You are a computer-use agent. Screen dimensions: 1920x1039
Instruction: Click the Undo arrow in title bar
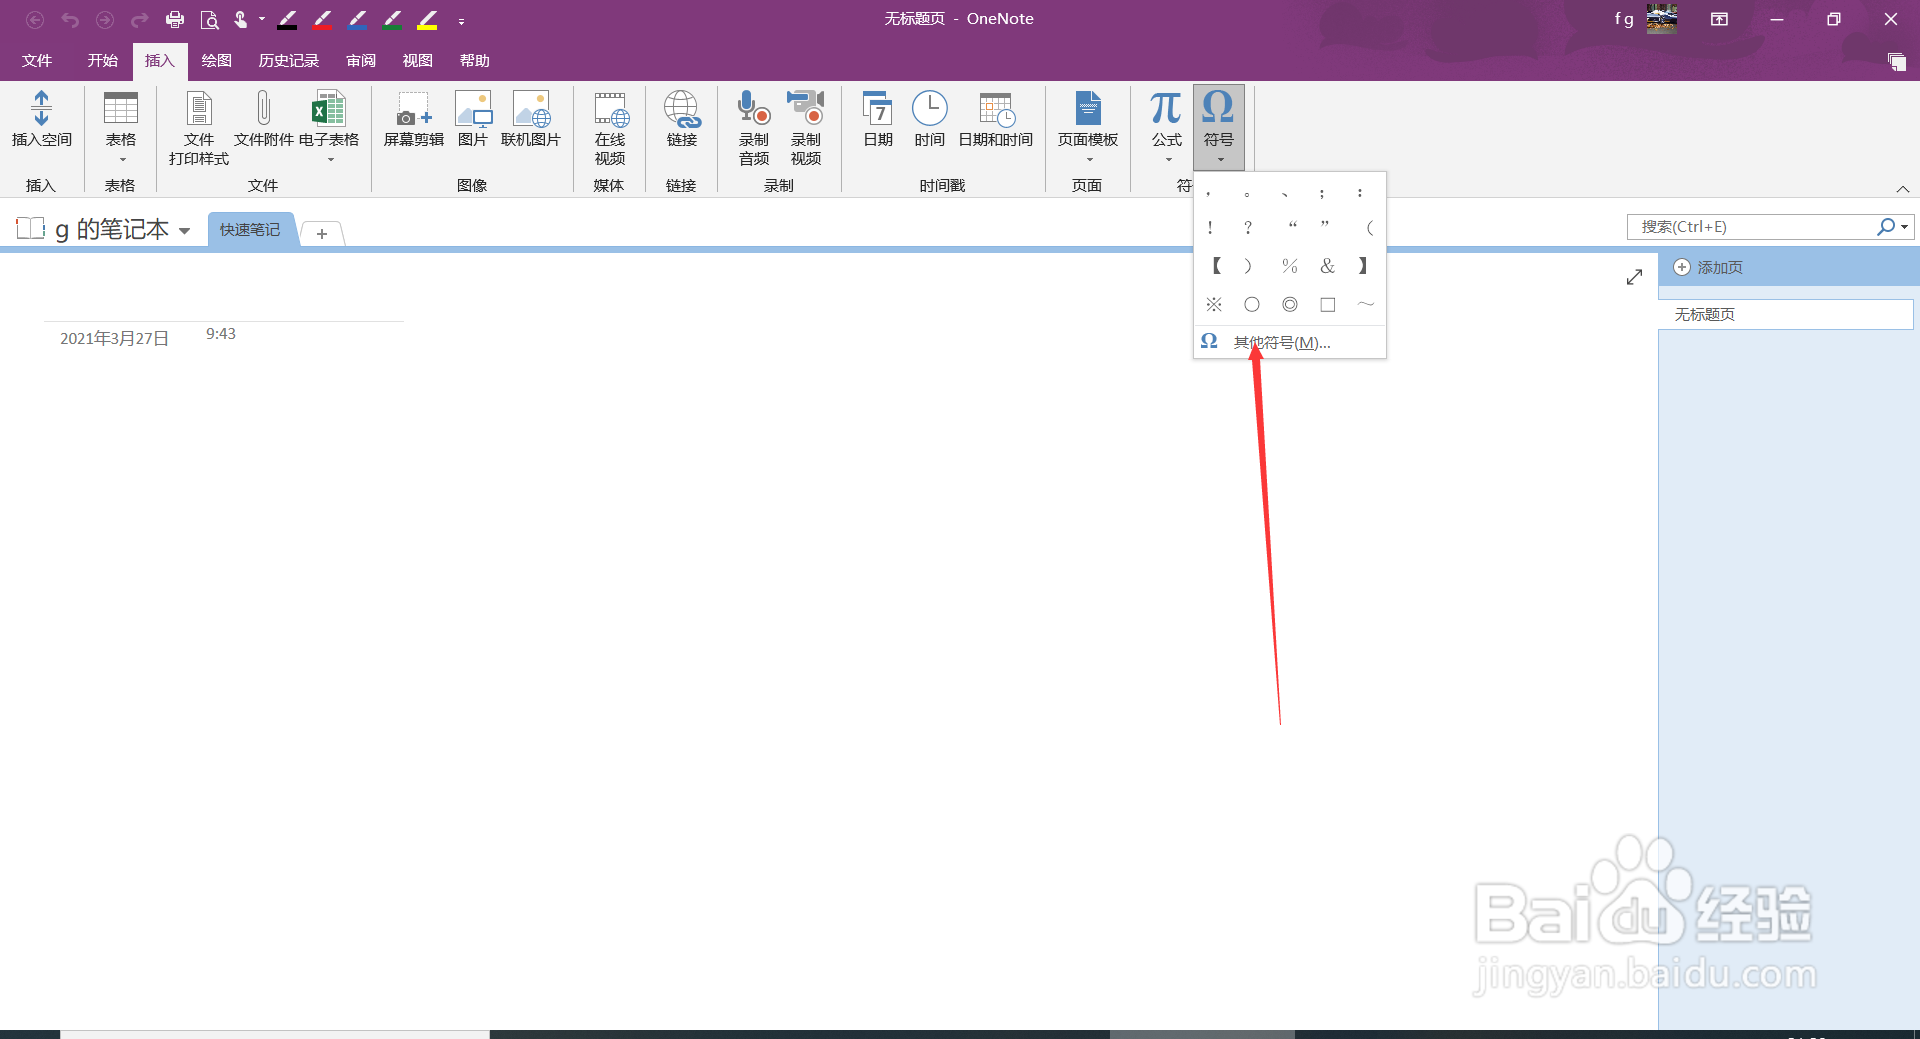click(x=69, y=19)
